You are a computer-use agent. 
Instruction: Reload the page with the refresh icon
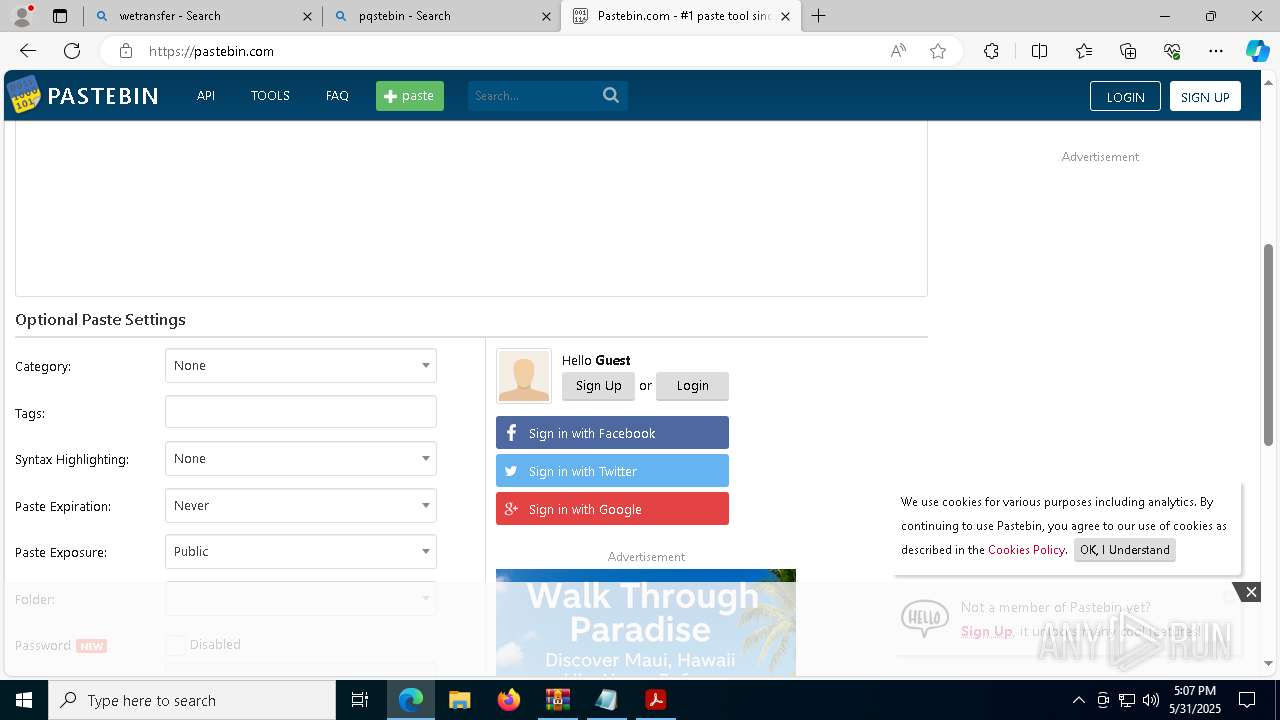point(72,51)
